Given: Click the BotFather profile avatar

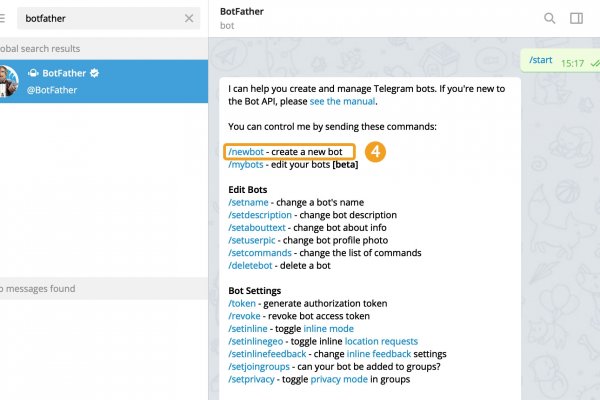Looking at the screenshot, I should click(6, 81).
